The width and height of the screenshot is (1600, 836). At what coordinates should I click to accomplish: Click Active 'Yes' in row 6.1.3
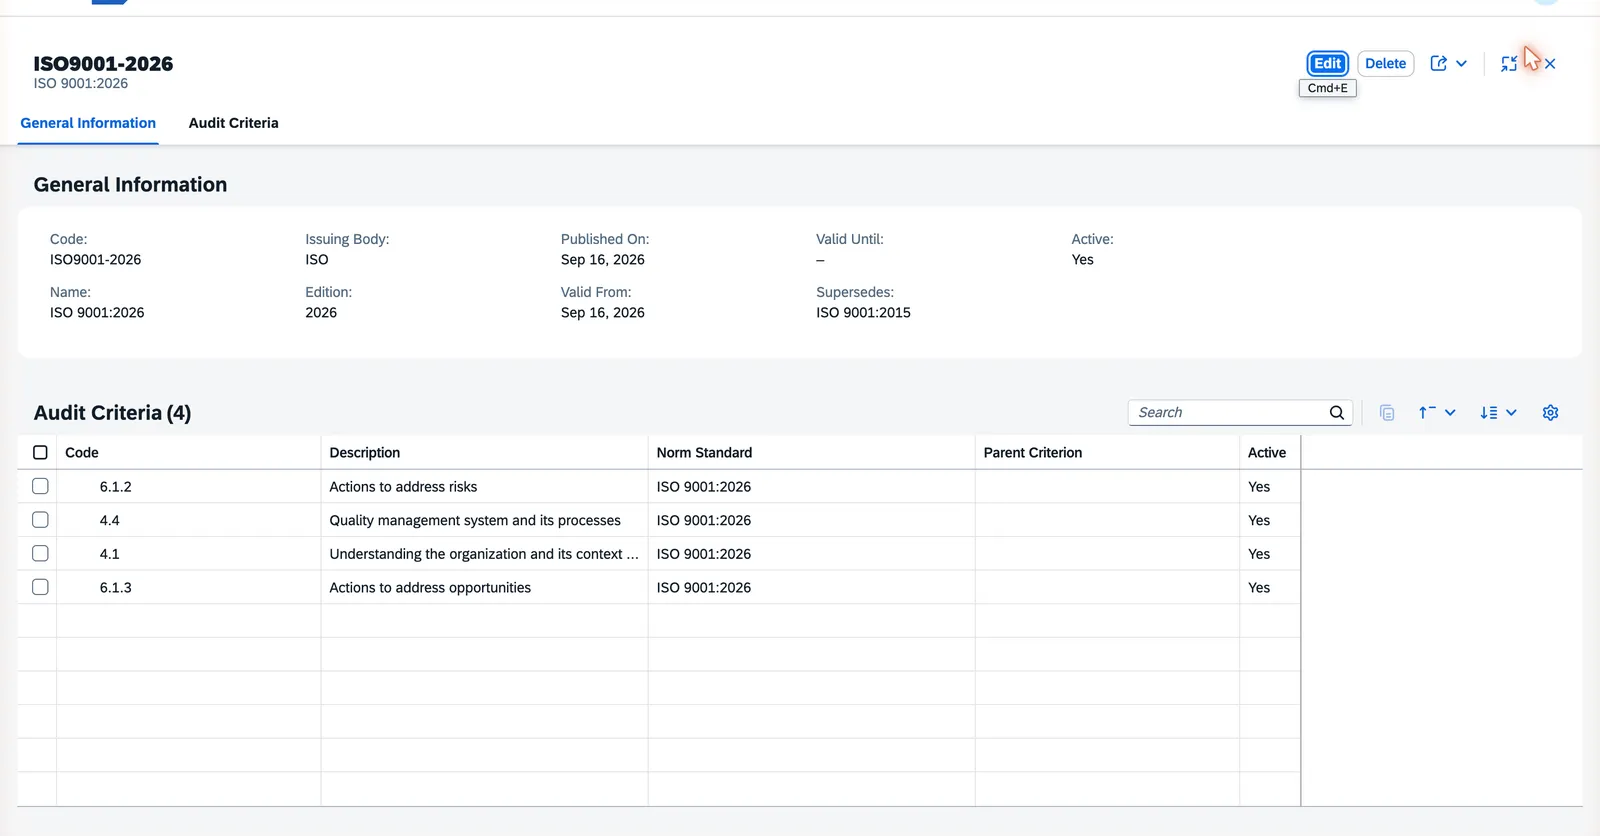tap(1259, 588)
